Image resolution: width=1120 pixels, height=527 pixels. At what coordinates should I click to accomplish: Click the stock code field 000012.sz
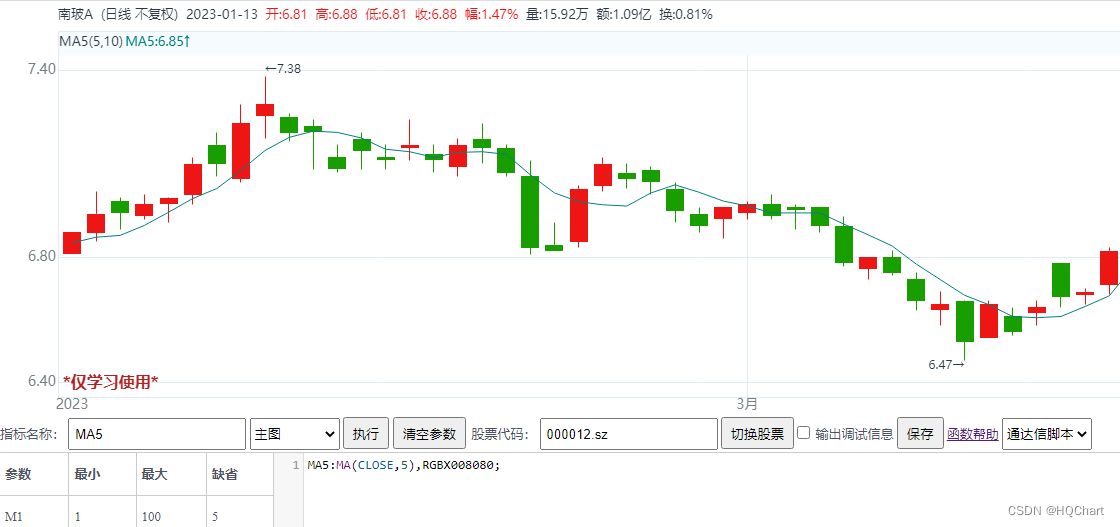pyautogui.click(x=629, y=433)
